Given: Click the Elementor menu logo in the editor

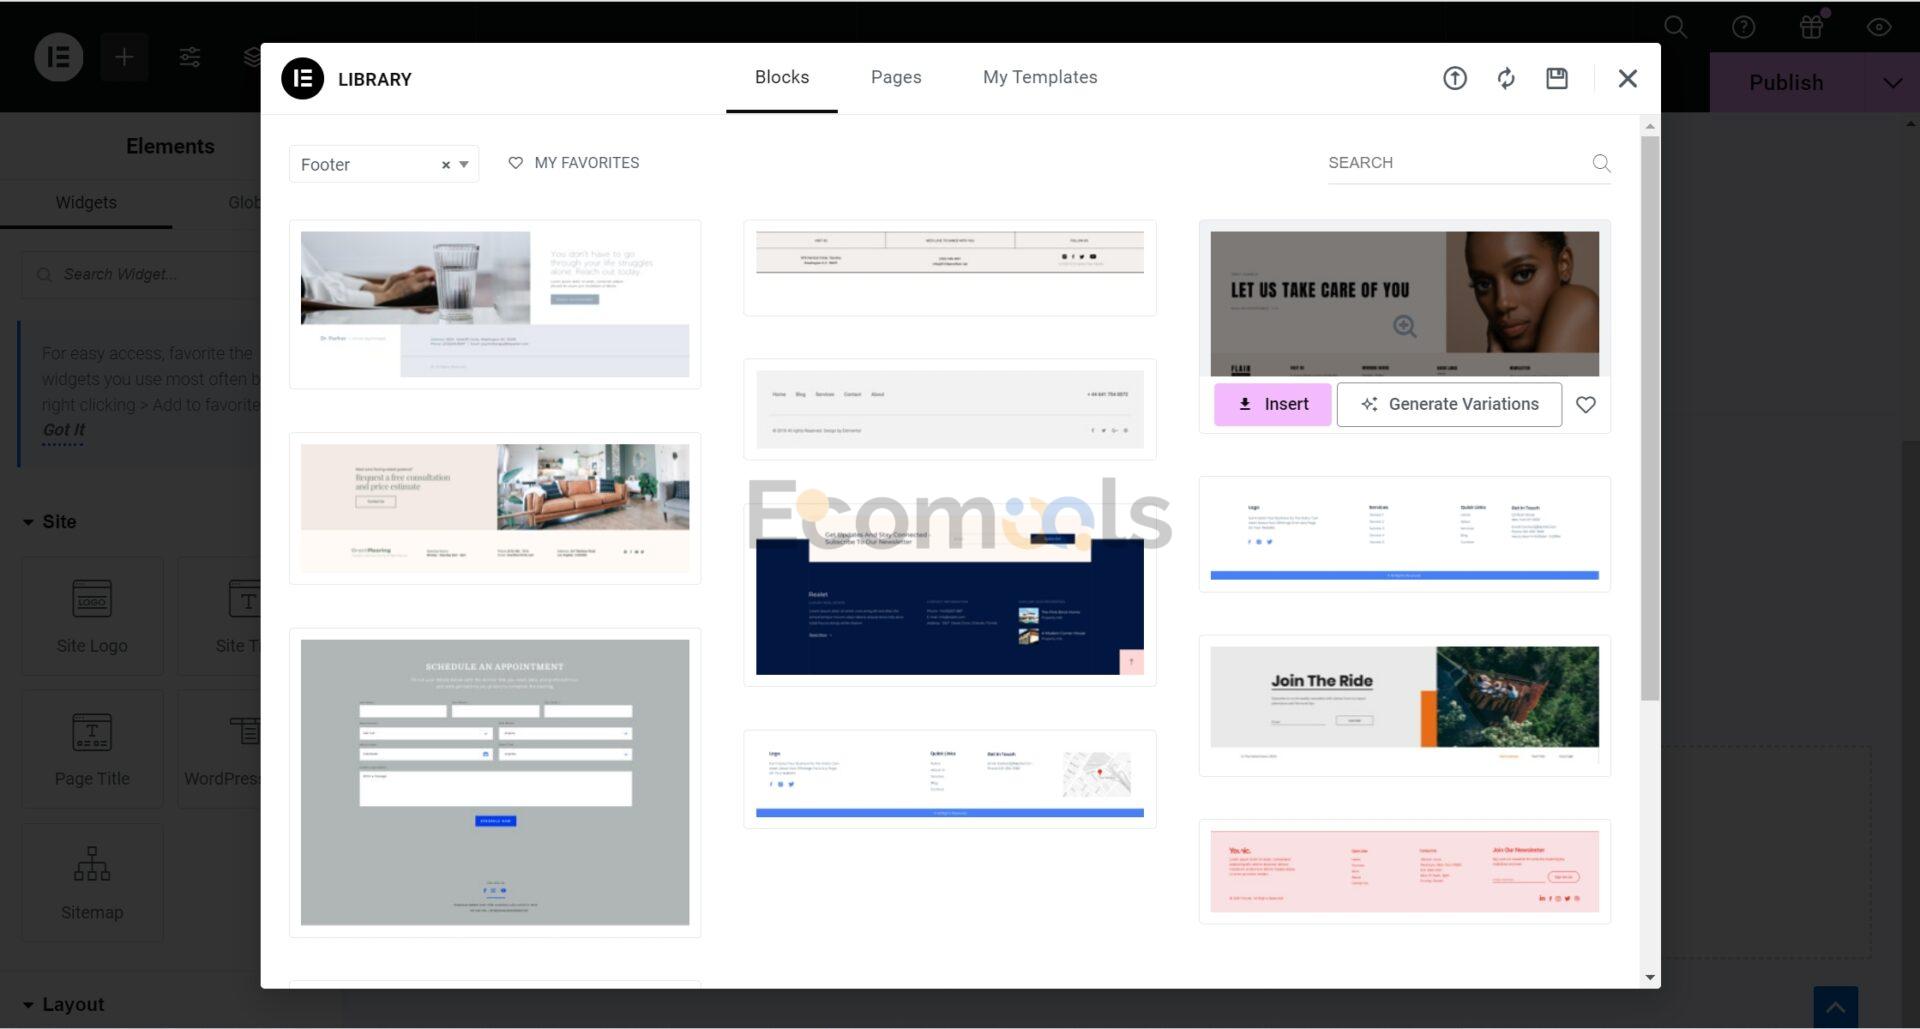Looking at the screenshot, I should (59, 57).
